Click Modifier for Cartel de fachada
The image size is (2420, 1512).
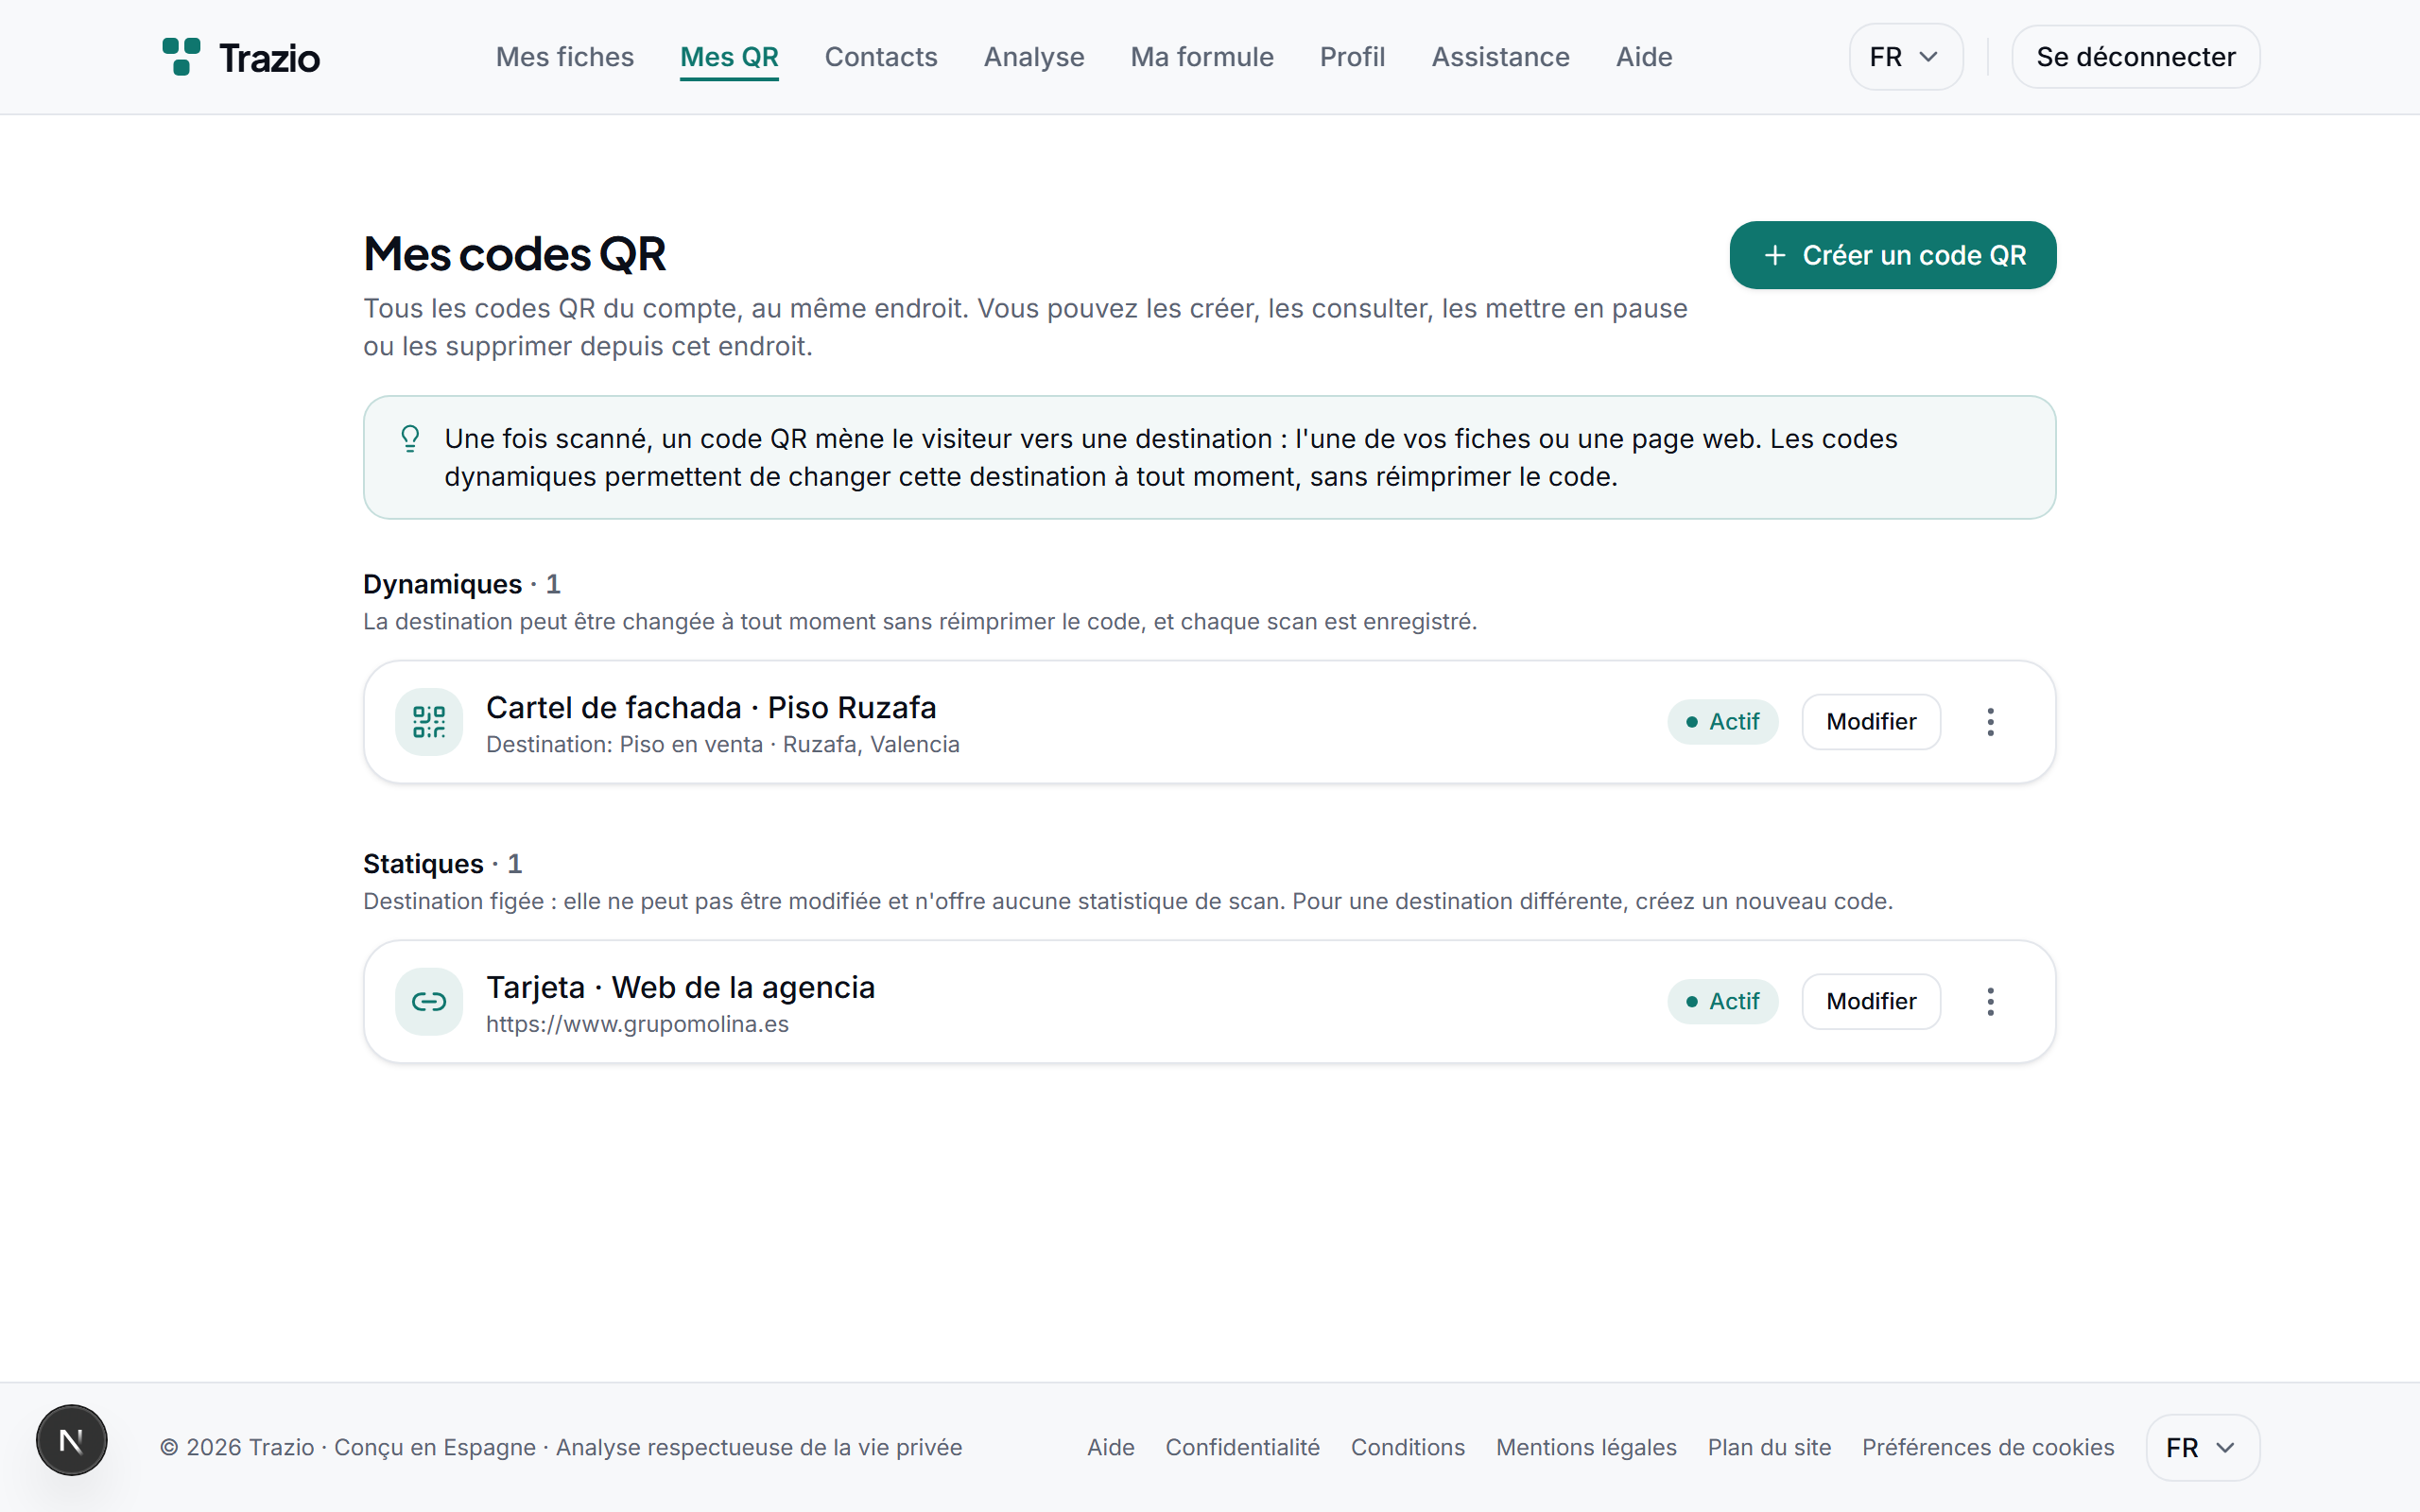tap(1871, 722)
